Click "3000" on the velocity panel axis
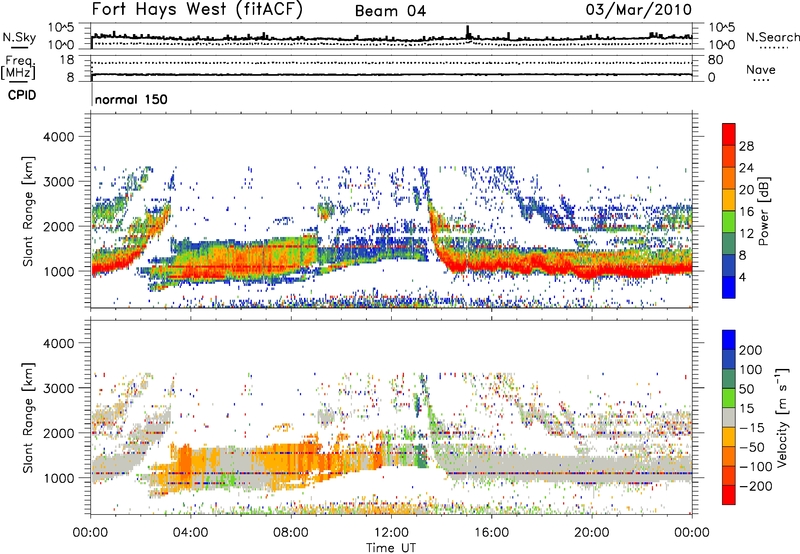 click(58, 388)
